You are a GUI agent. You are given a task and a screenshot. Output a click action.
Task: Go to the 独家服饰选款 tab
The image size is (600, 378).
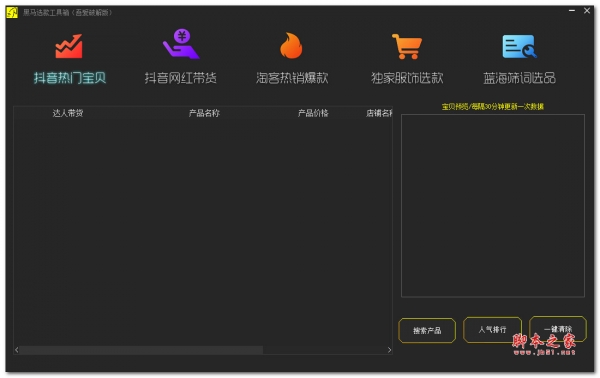coord(407,78)
